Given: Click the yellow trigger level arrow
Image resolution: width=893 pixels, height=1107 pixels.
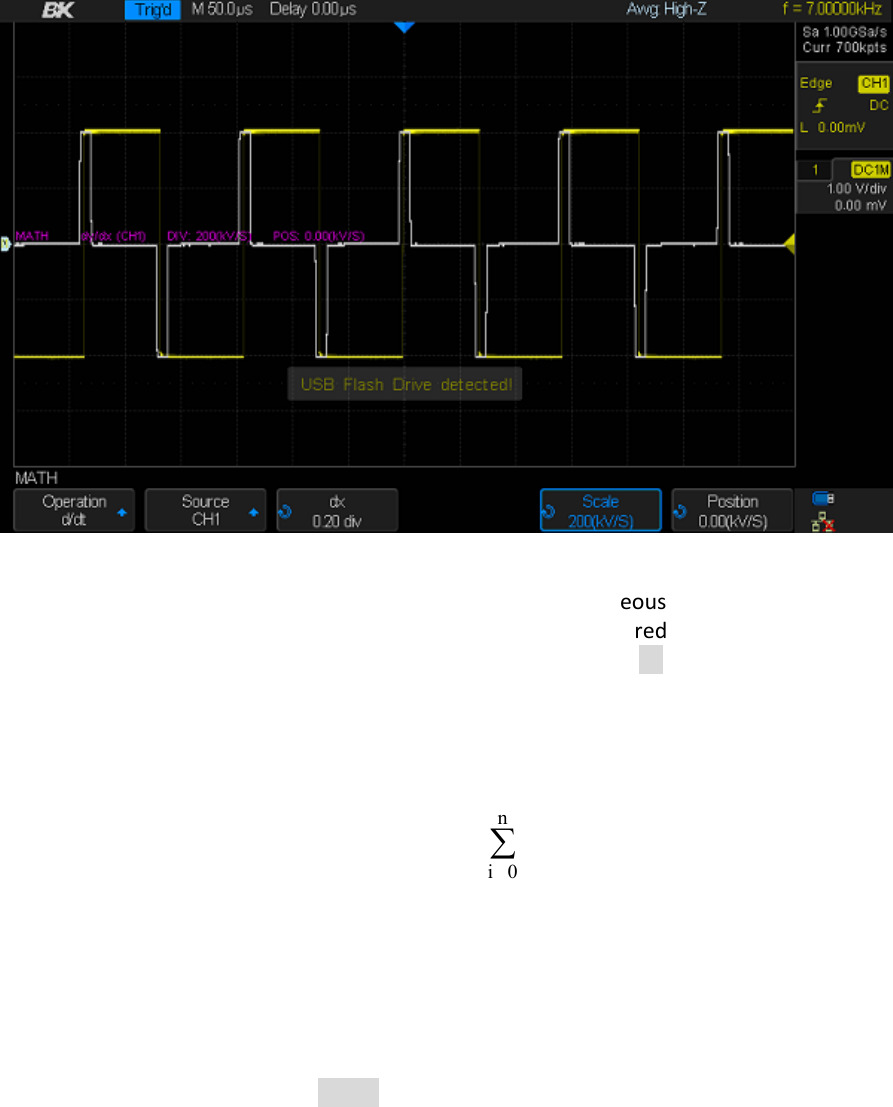Looking at the screenshot, I should pyautogui.click(x=787, y=243).
